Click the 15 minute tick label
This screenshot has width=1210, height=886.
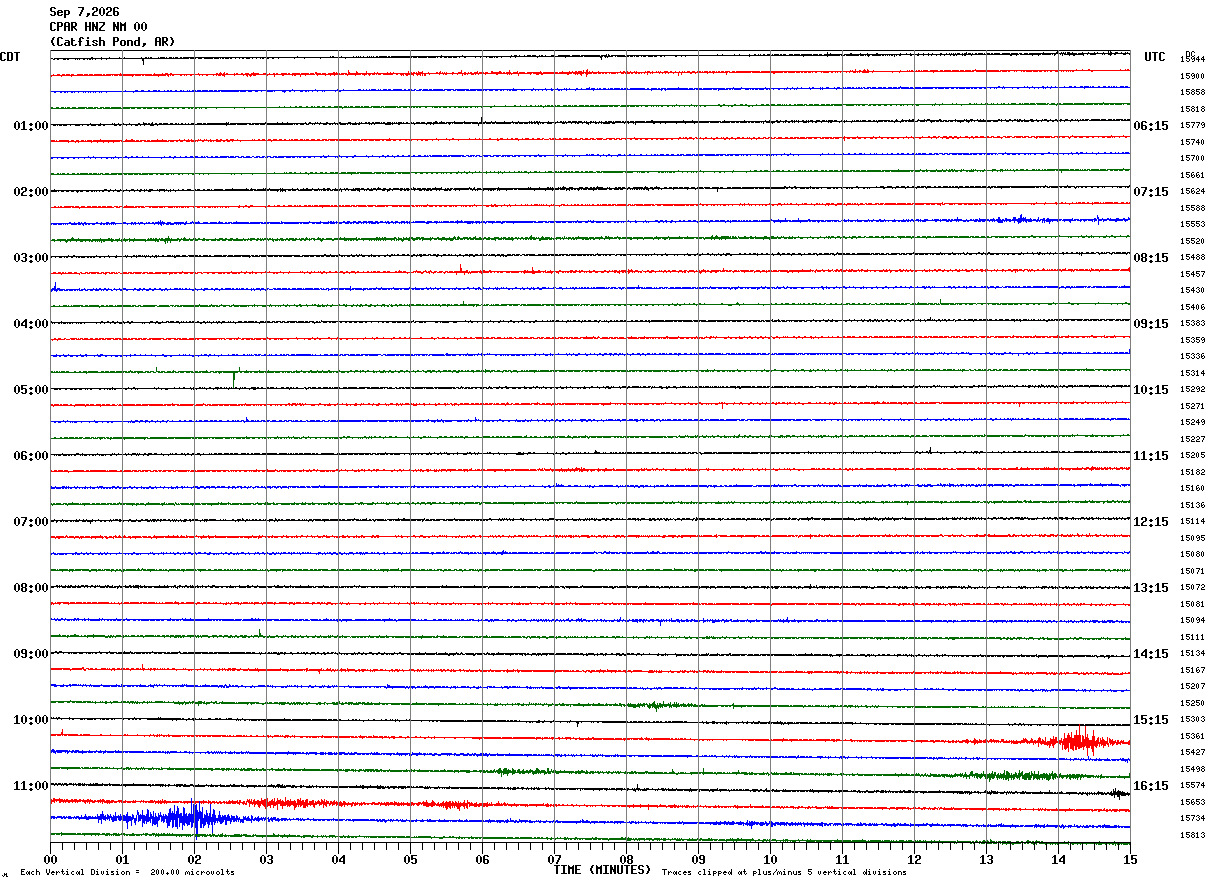[x=1130, y=859]
